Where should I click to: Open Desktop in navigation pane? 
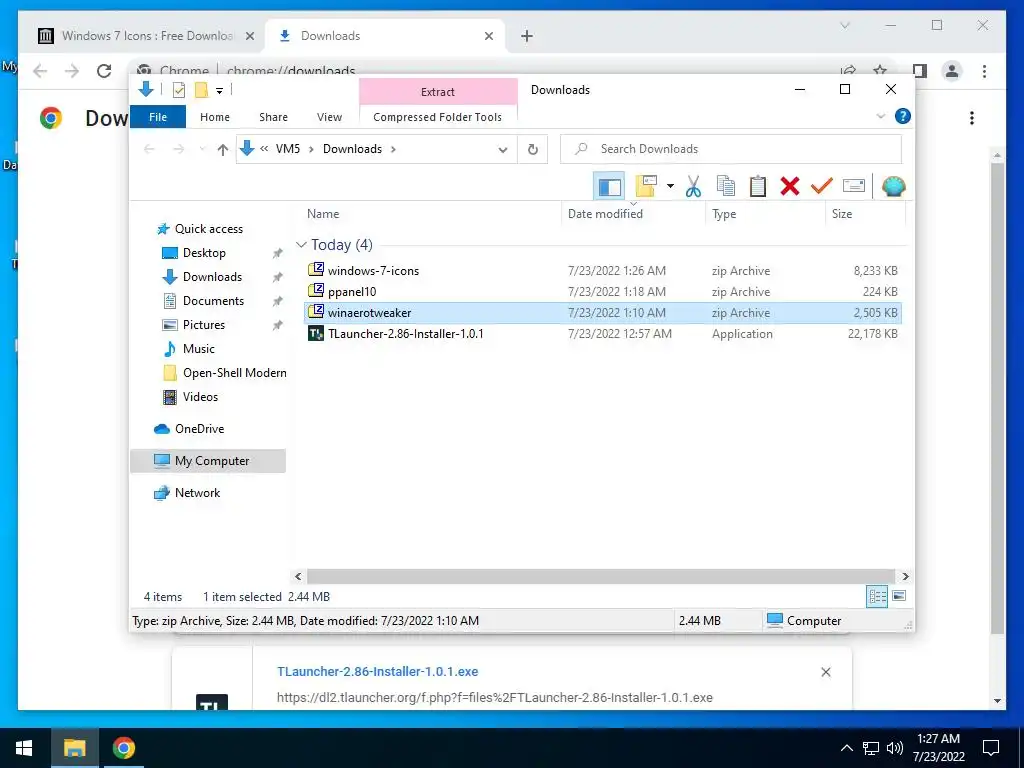(204, 253)
